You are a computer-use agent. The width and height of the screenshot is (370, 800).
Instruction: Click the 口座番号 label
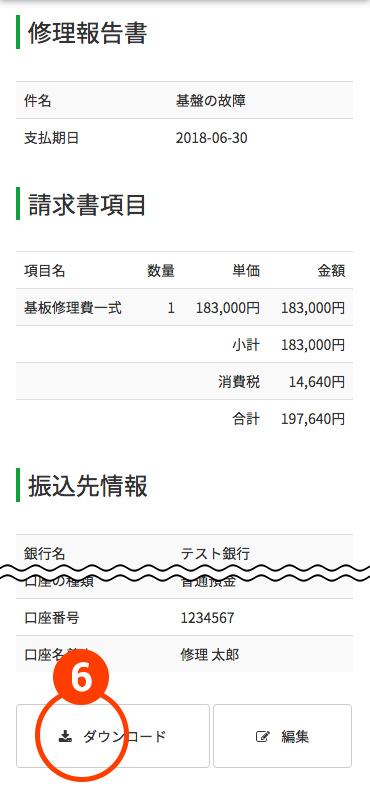(x=52, y=618)
